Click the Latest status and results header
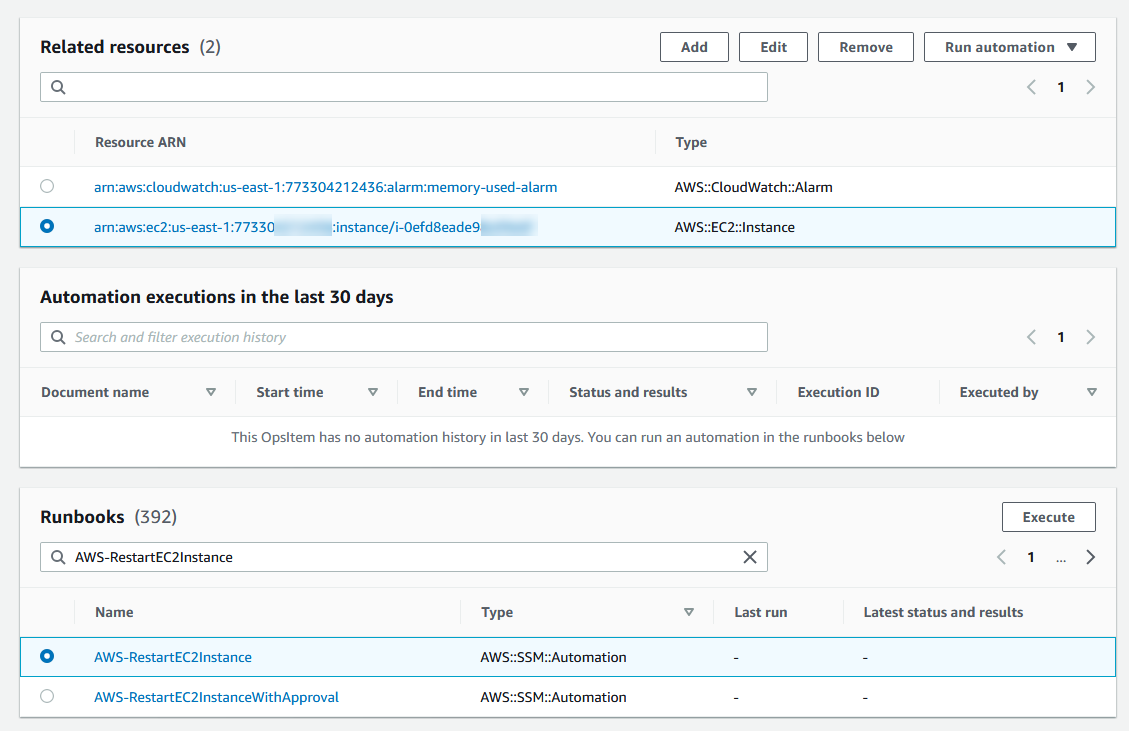 click(943, 612)
